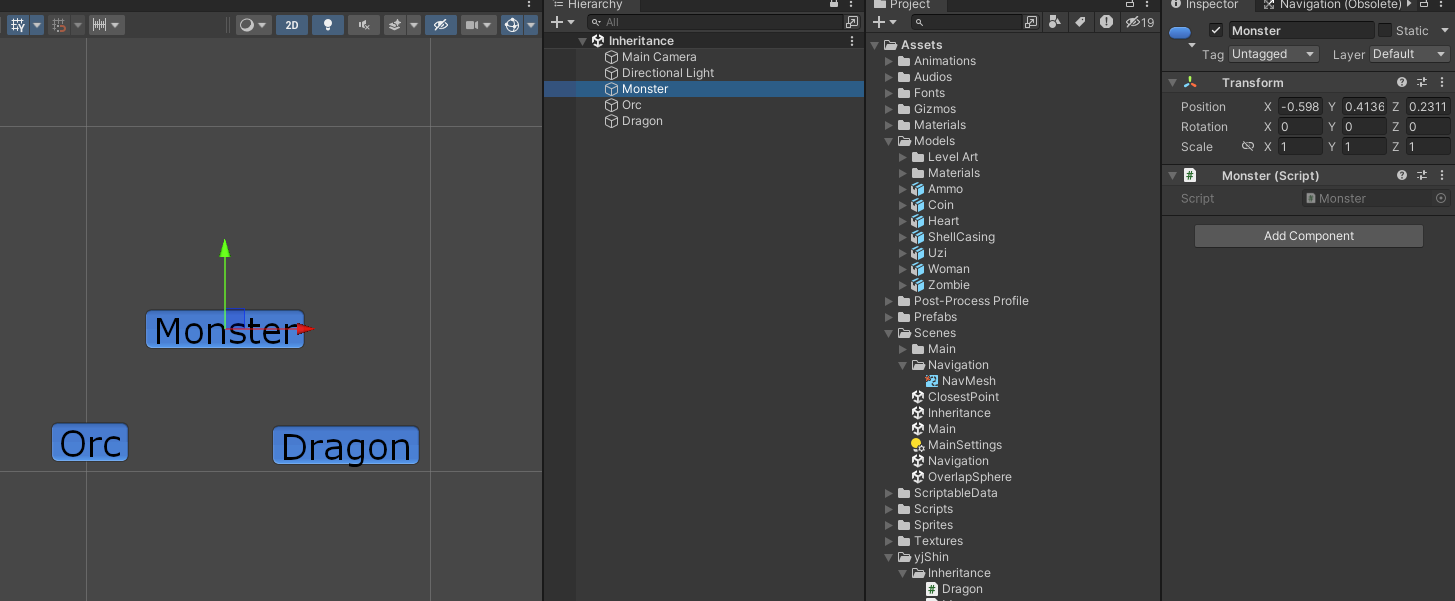Open the Scene view kebab menu
Viewport: 1455px width, 601px height.
click(x=530, y=4)
